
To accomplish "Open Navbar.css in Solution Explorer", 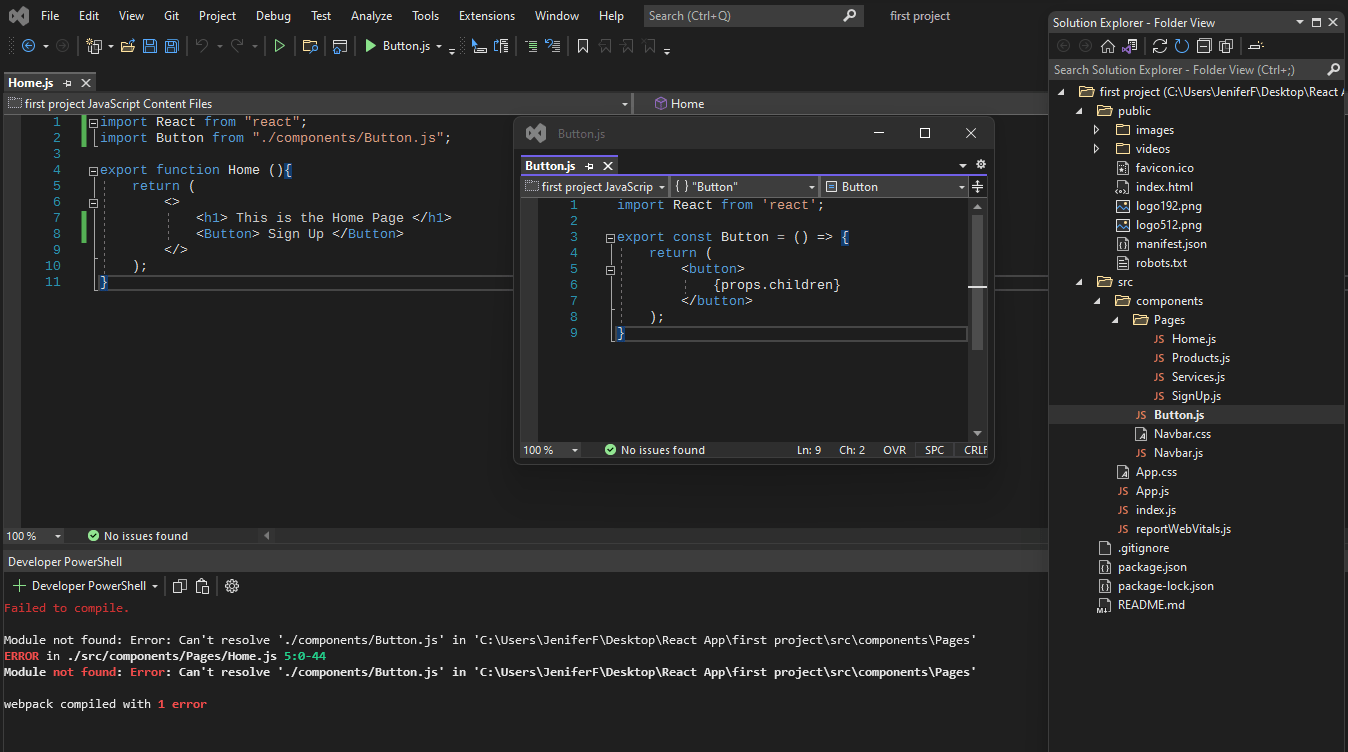I will (x=1182, y=434).
